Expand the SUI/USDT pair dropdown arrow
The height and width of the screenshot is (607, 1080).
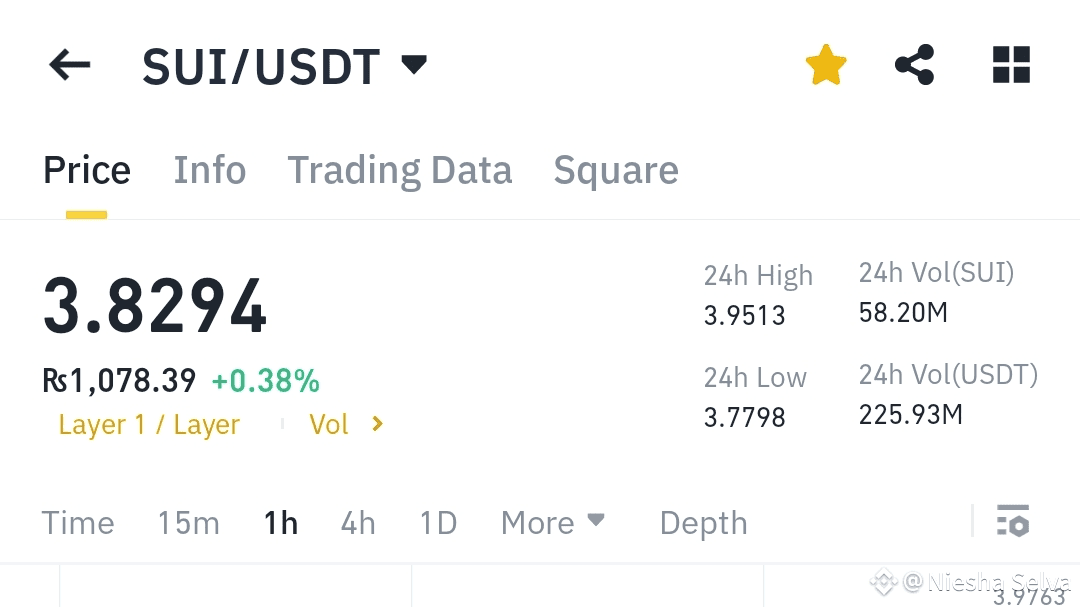tap(414, 65)
